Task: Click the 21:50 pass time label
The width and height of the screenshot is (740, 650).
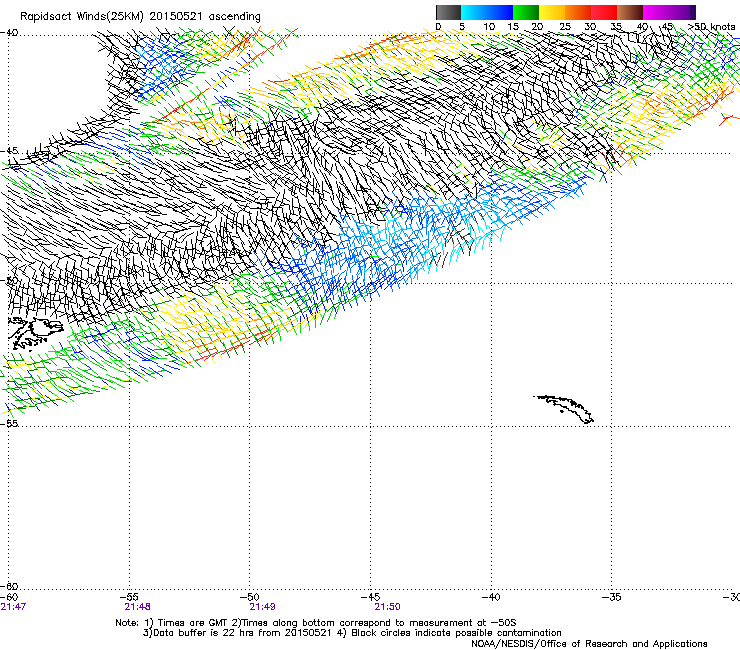Action: click(x=387, y=607)
